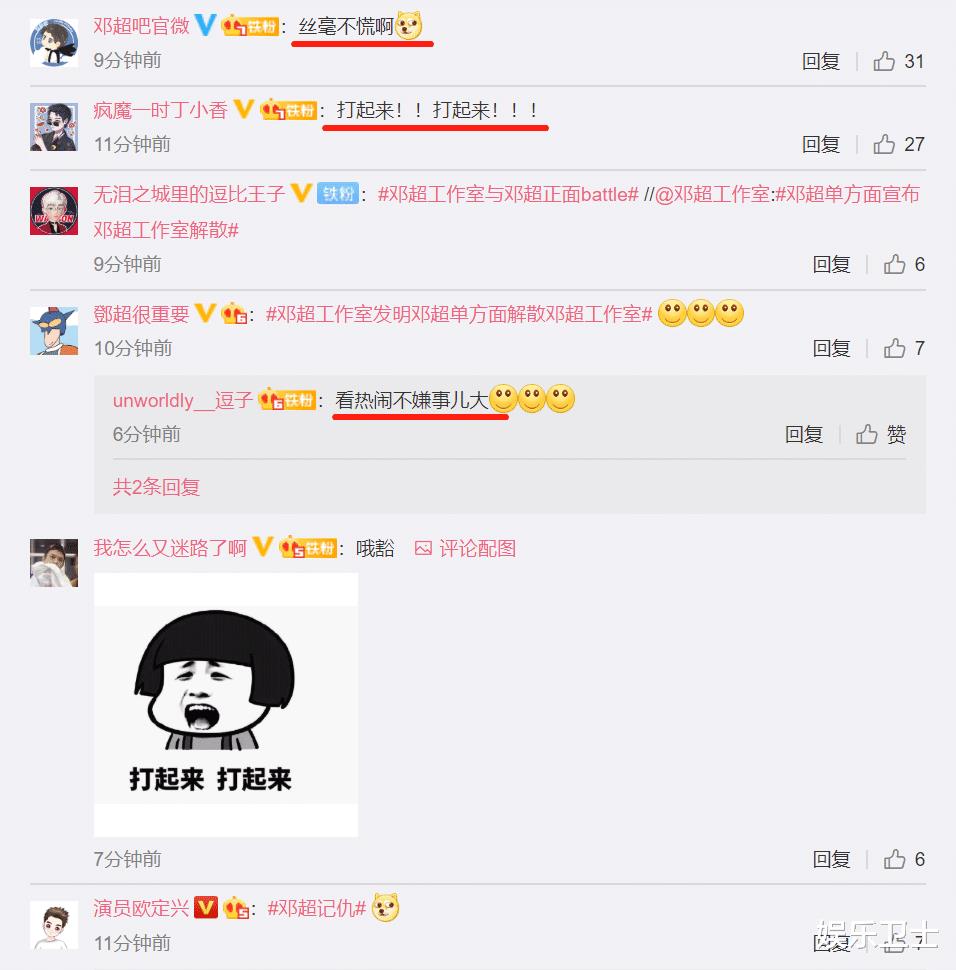Like the comment by 无泪之城里的逗比王子
Screen dimensions: 956x970
pos(894,264)
